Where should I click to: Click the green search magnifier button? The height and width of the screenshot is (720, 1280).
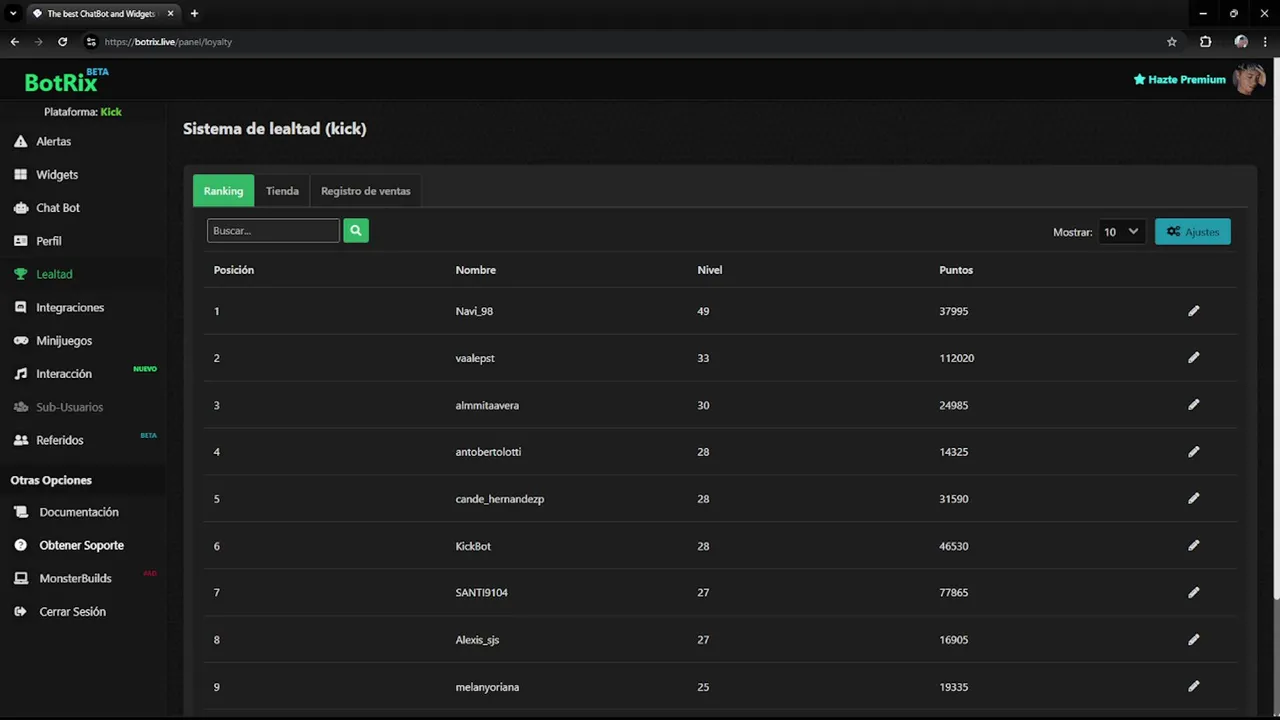coord(356,231)
